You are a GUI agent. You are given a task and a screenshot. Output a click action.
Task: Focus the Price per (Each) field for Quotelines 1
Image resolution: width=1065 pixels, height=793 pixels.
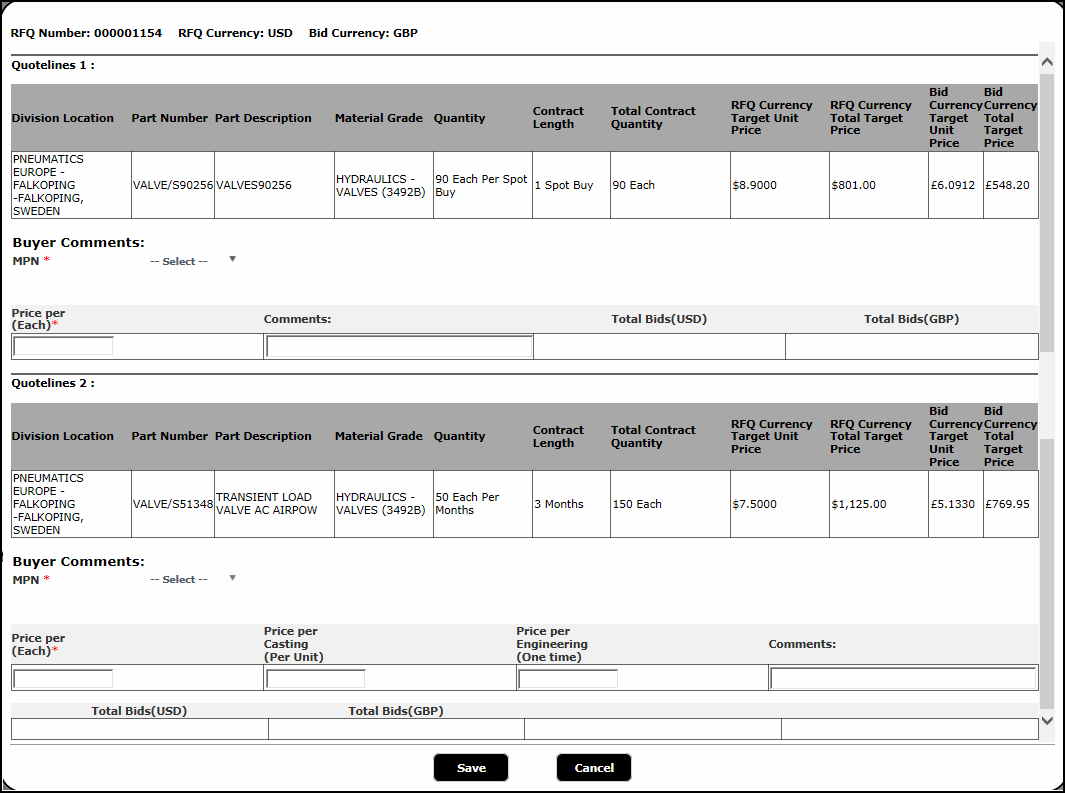[63, 346]
